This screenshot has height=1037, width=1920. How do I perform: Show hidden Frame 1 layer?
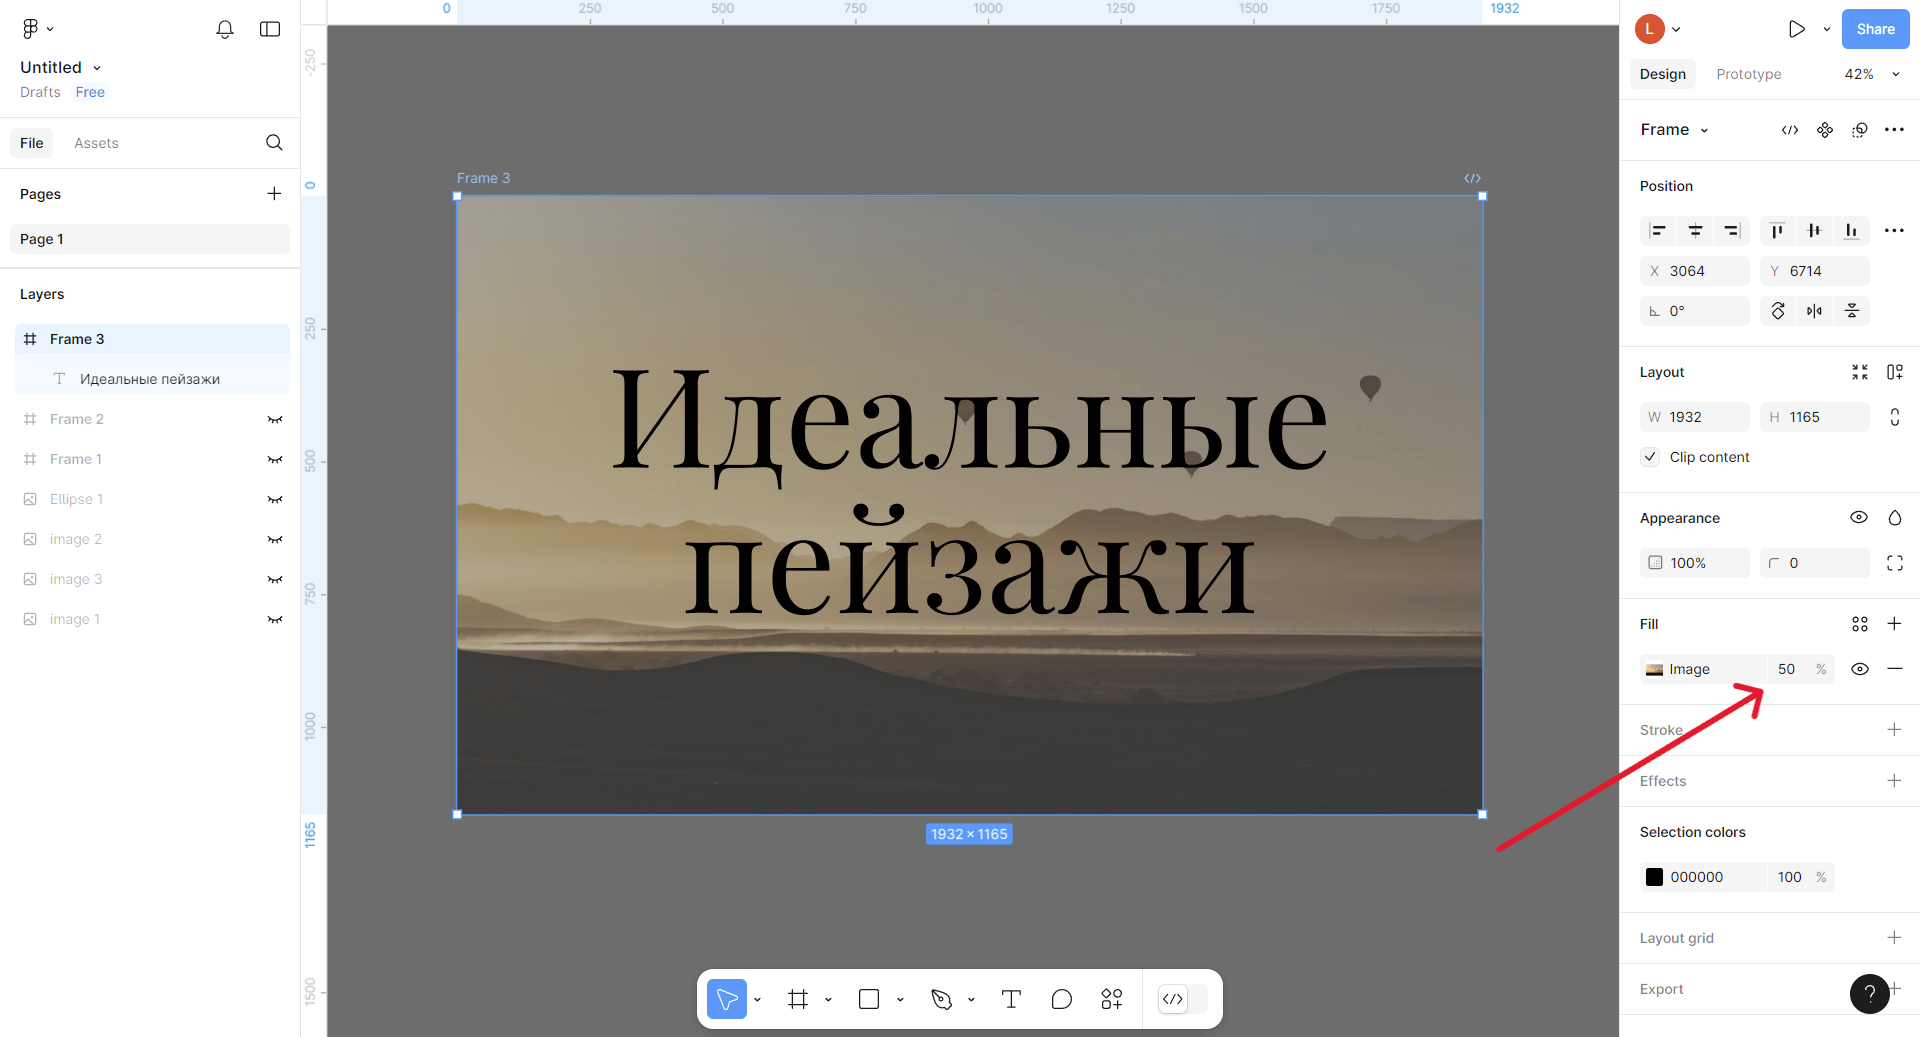click(274, 459)
